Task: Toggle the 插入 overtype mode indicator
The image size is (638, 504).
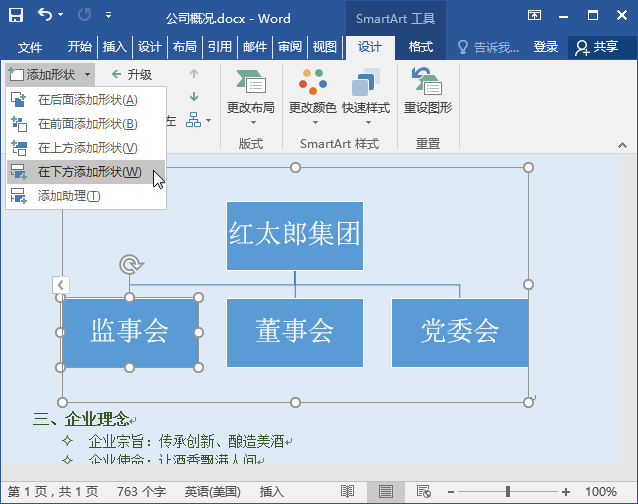Action: tap(271, 492)
